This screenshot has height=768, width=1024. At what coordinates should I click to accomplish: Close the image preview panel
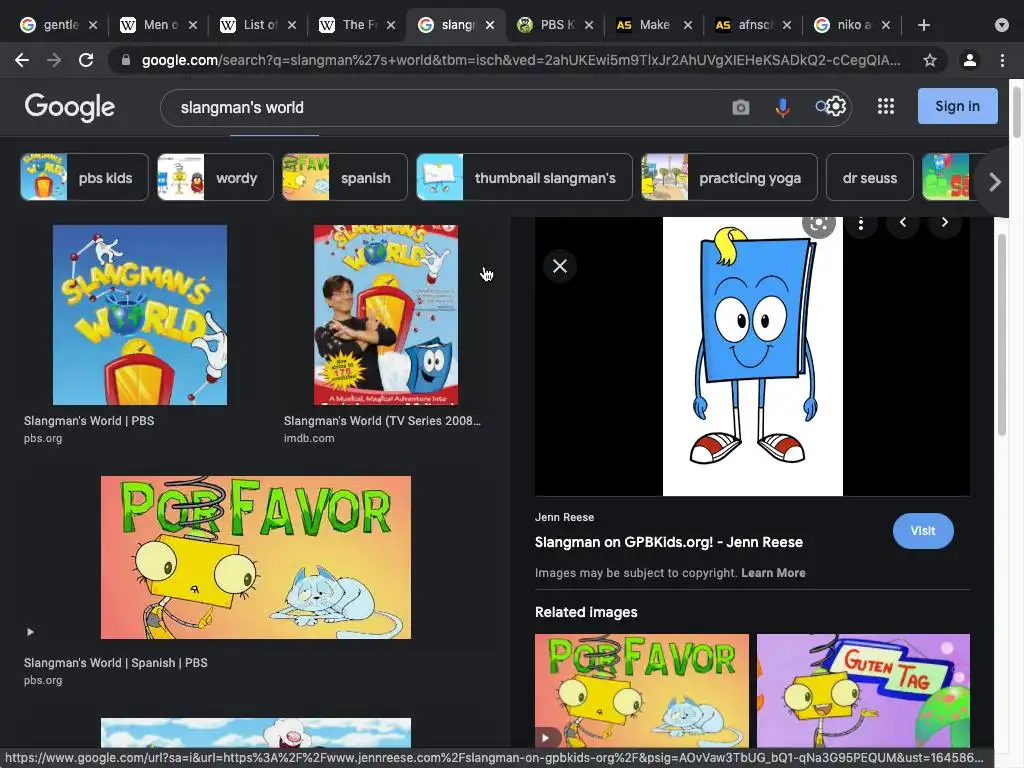pyautogui.click(x=560, y=266)
